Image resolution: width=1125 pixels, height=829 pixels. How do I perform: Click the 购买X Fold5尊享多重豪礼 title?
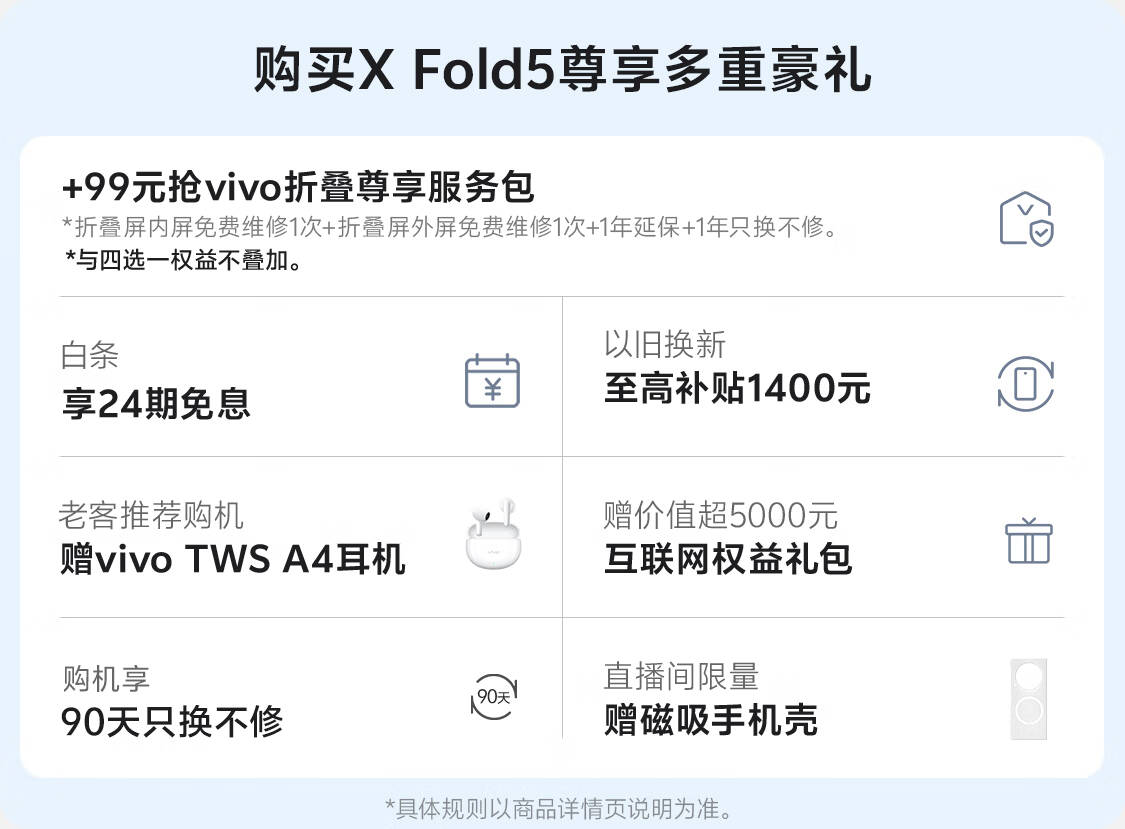562,70
